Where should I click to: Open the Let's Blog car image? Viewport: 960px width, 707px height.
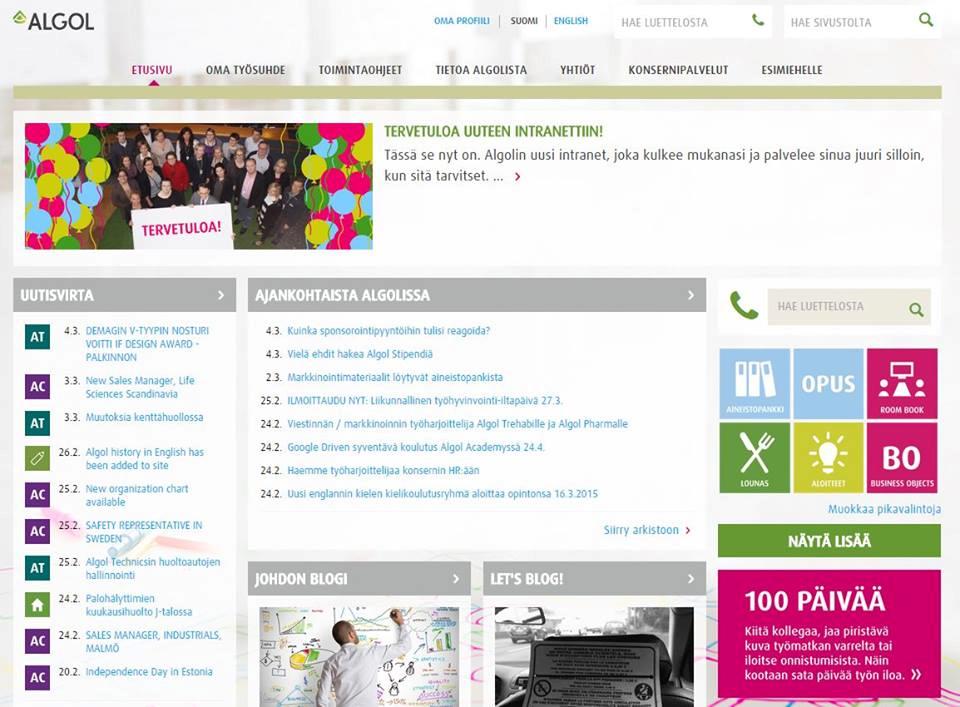(594, 657)
